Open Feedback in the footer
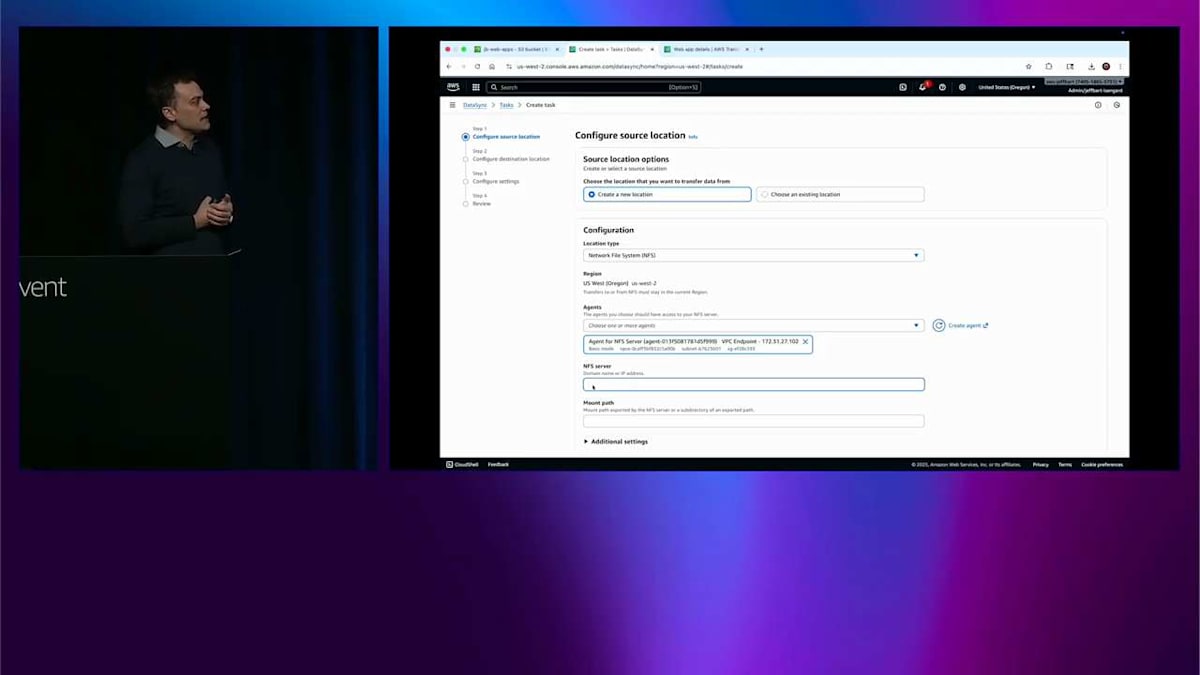Screen dimensions: 1200x675 click(x=498, y=465)
